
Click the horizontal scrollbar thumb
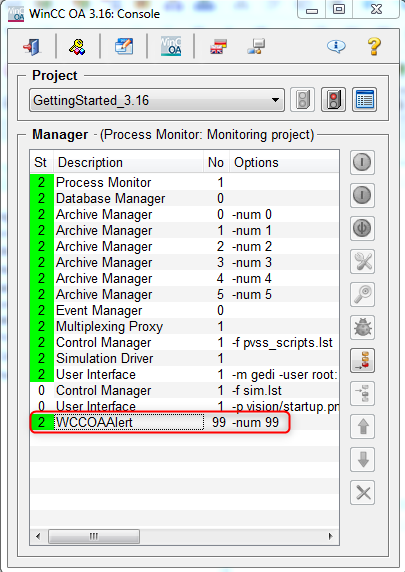(94, 536)
